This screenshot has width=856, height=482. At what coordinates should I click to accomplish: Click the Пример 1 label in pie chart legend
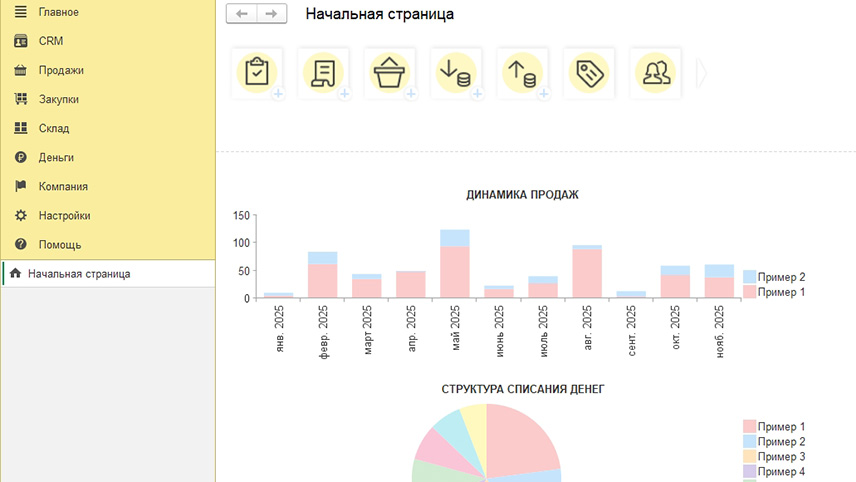(x=781, y=426)
